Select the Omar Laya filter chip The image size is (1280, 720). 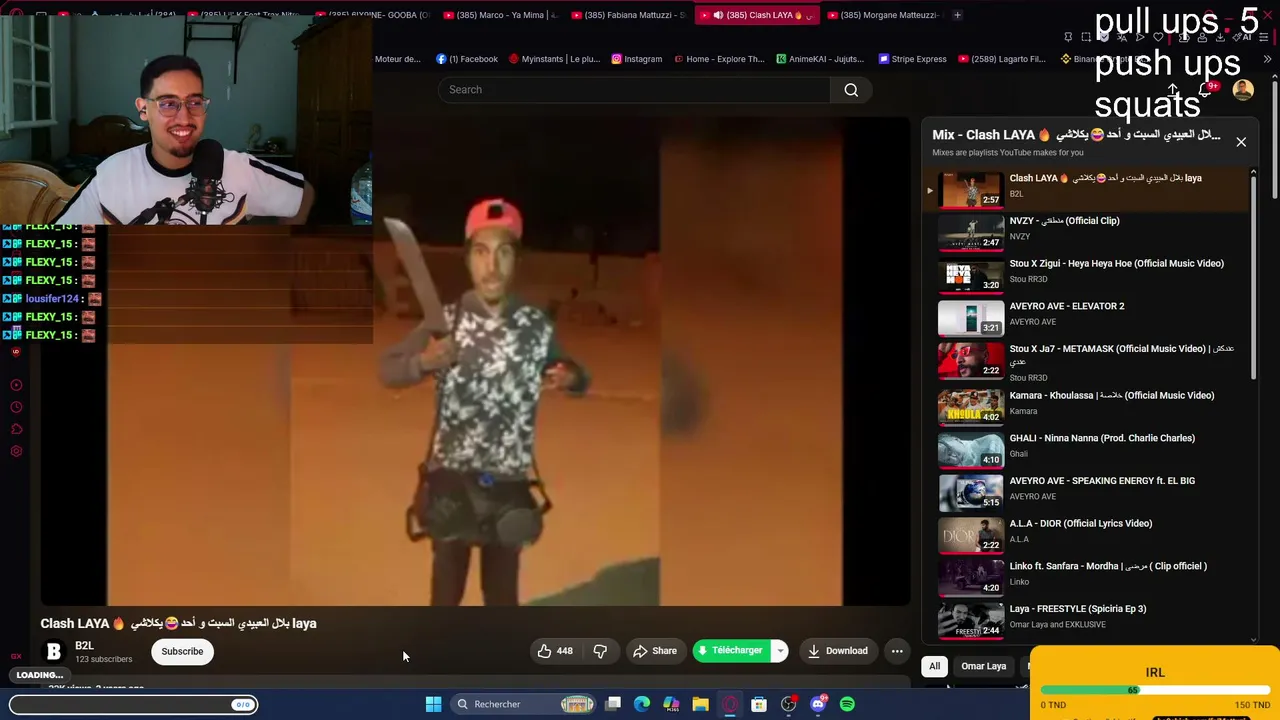pos(983,666)
